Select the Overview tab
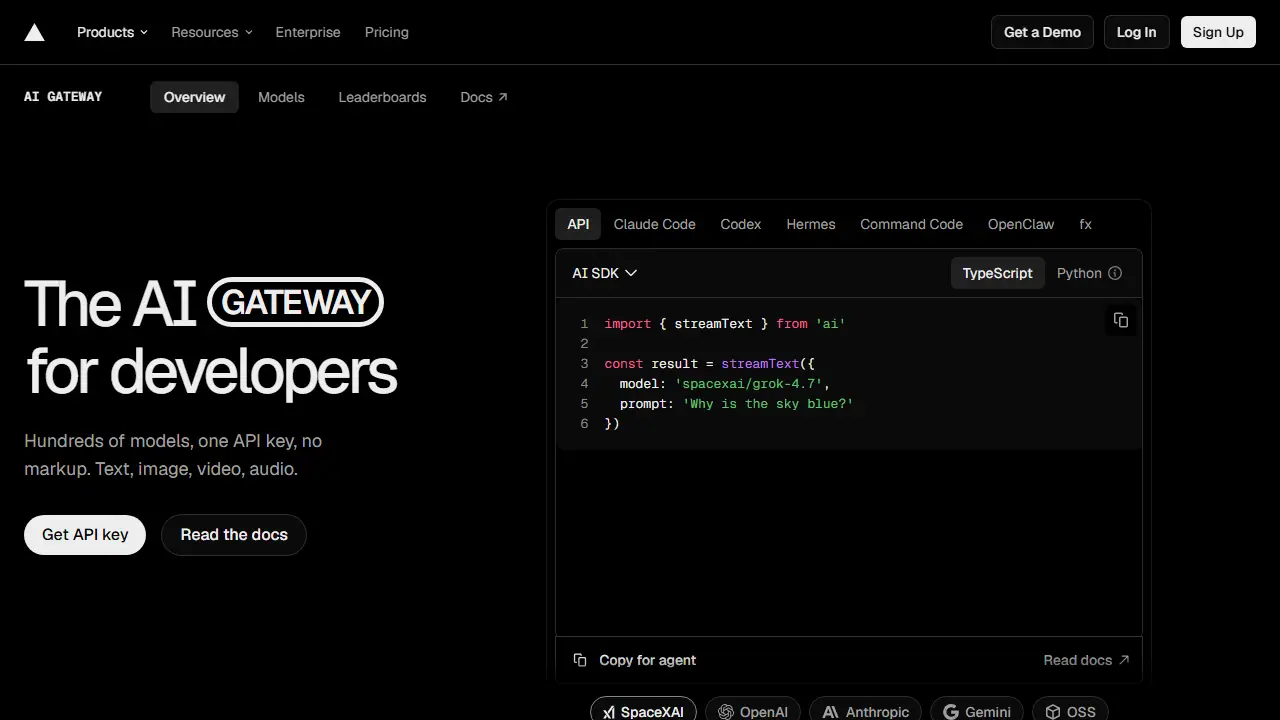Viewport: 1280px width, 720px height. (194, 97)
